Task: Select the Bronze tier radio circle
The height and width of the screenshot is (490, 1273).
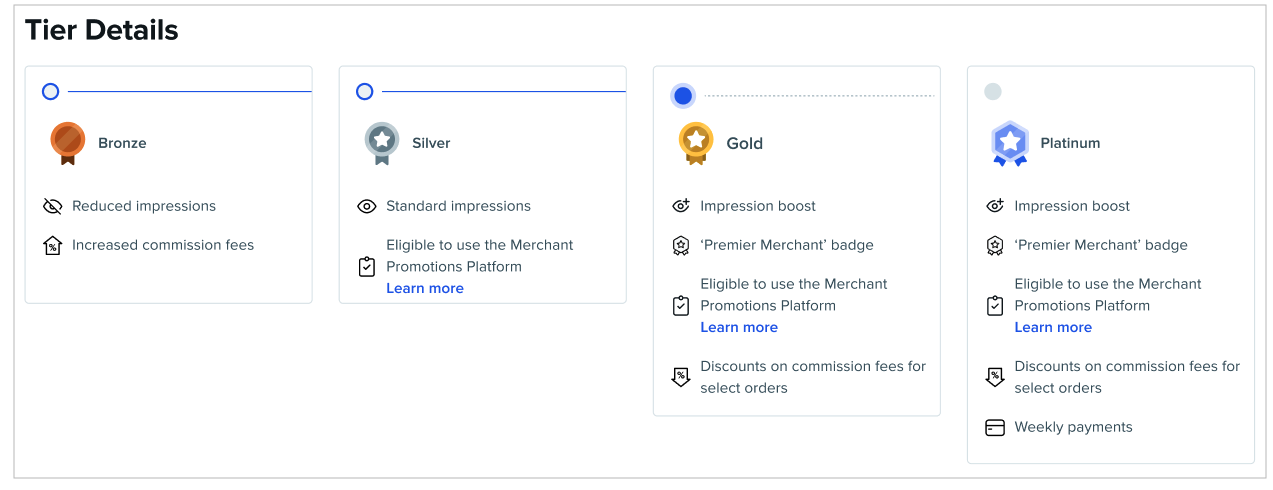Action: pos(51,92)
